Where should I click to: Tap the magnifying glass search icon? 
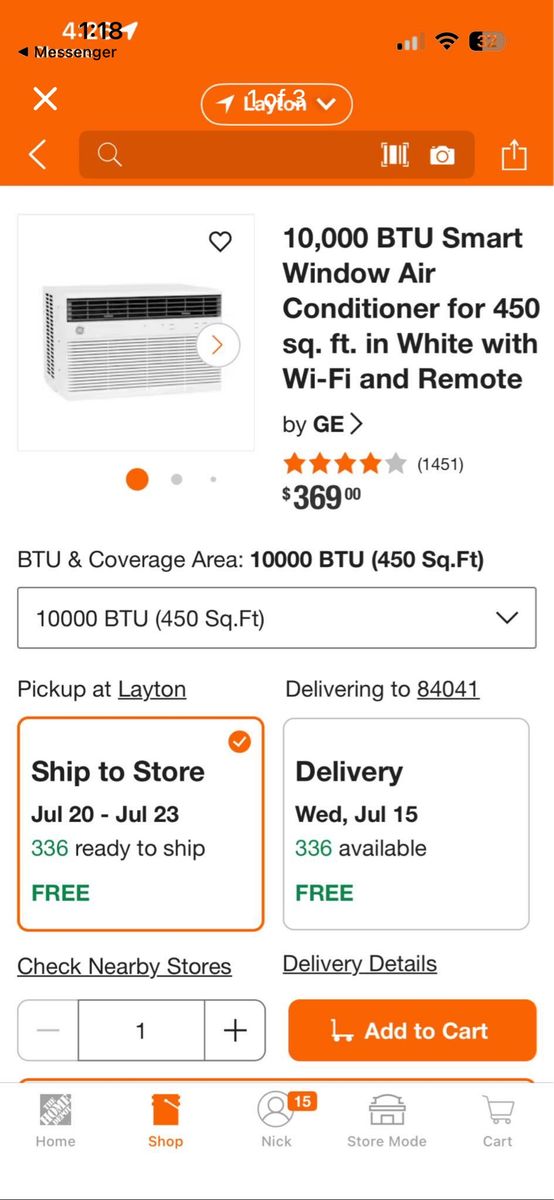click(110, 155)
